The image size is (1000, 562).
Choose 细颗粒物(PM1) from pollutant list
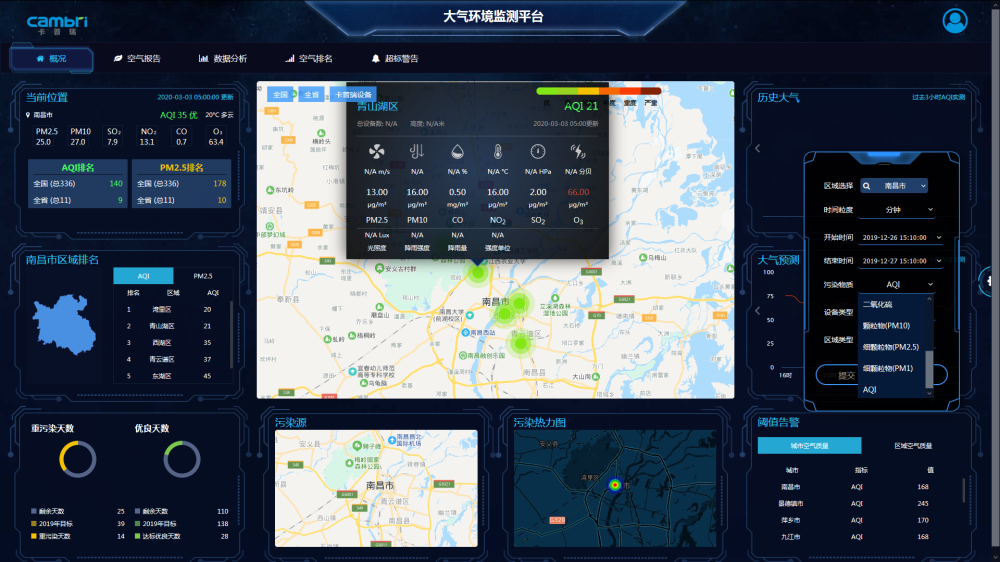pos(892,368)
